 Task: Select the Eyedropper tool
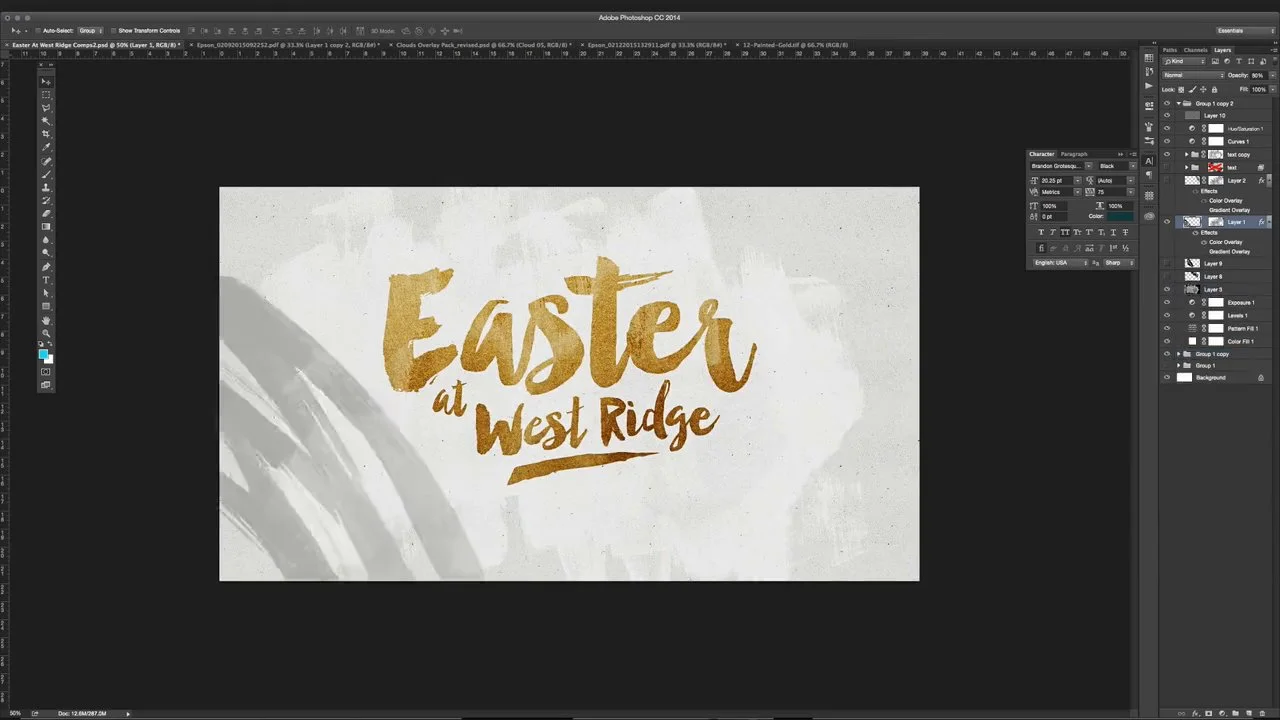45,146
